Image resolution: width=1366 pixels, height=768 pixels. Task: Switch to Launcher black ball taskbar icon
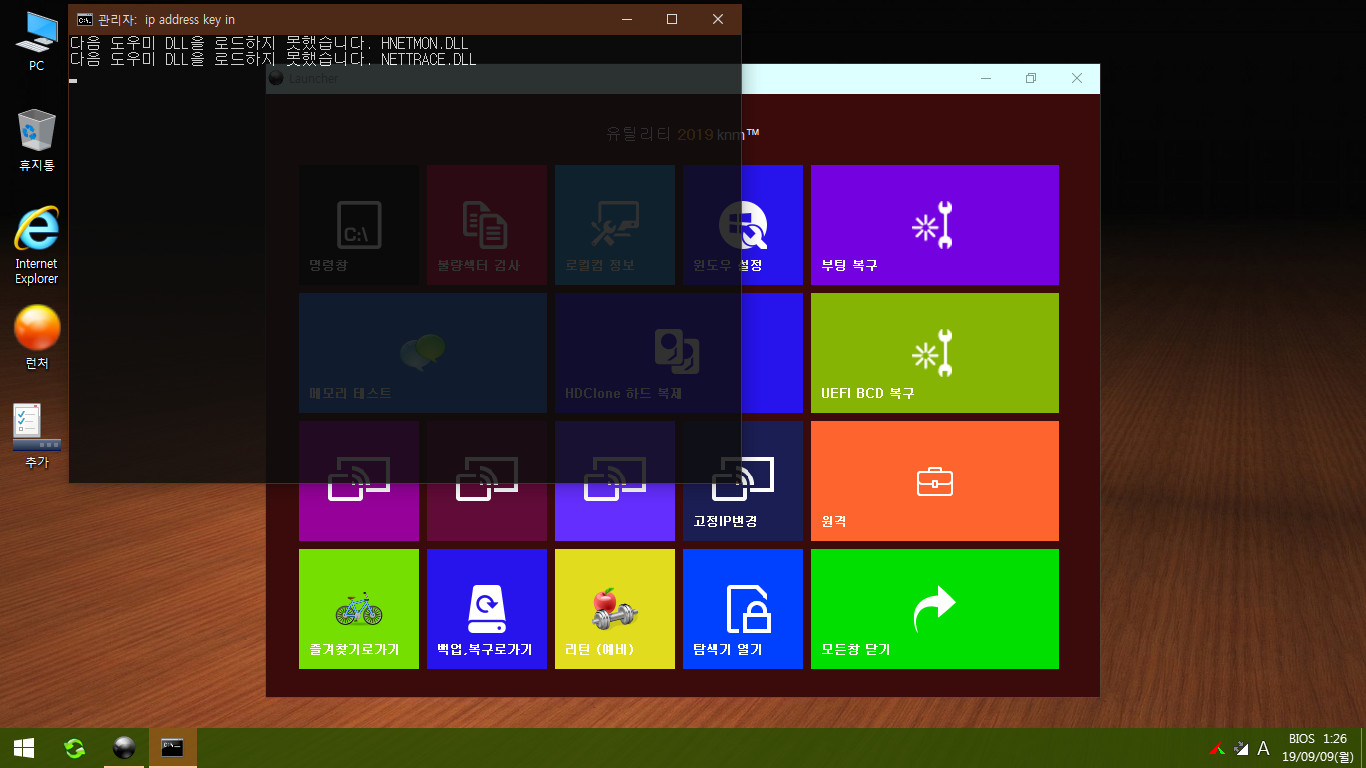click(x=124, y=748)
